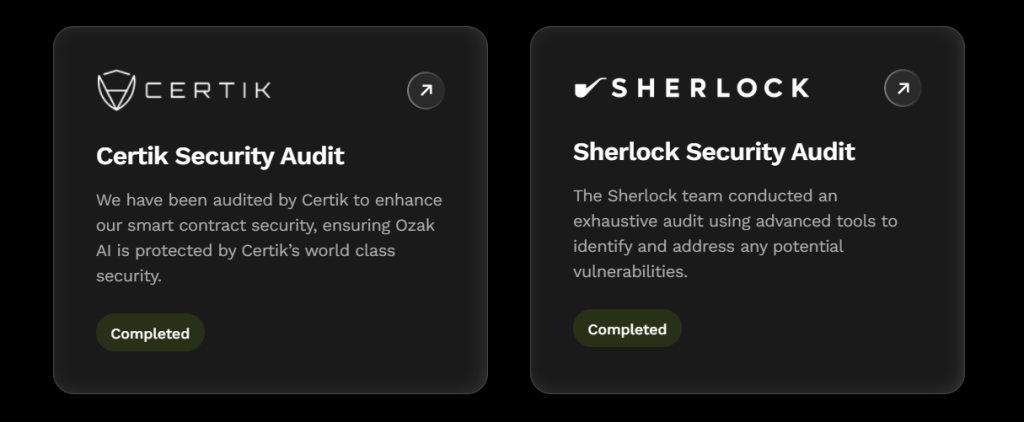Viewport: 1024px width, 422px height.
Task: Click the SHERLOCK wordmark text
Action: 709,88
